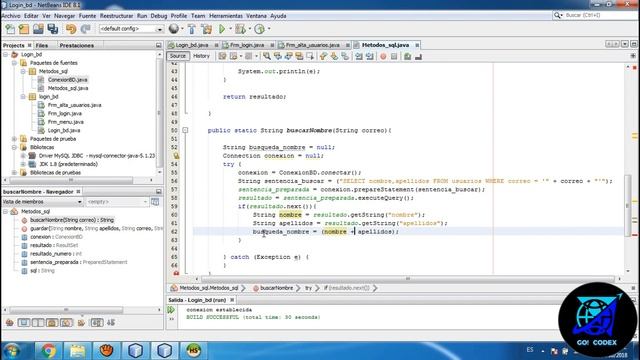Click the Open Project toolbar icon
Screen dimensions: 640x360
coord(38,29)
